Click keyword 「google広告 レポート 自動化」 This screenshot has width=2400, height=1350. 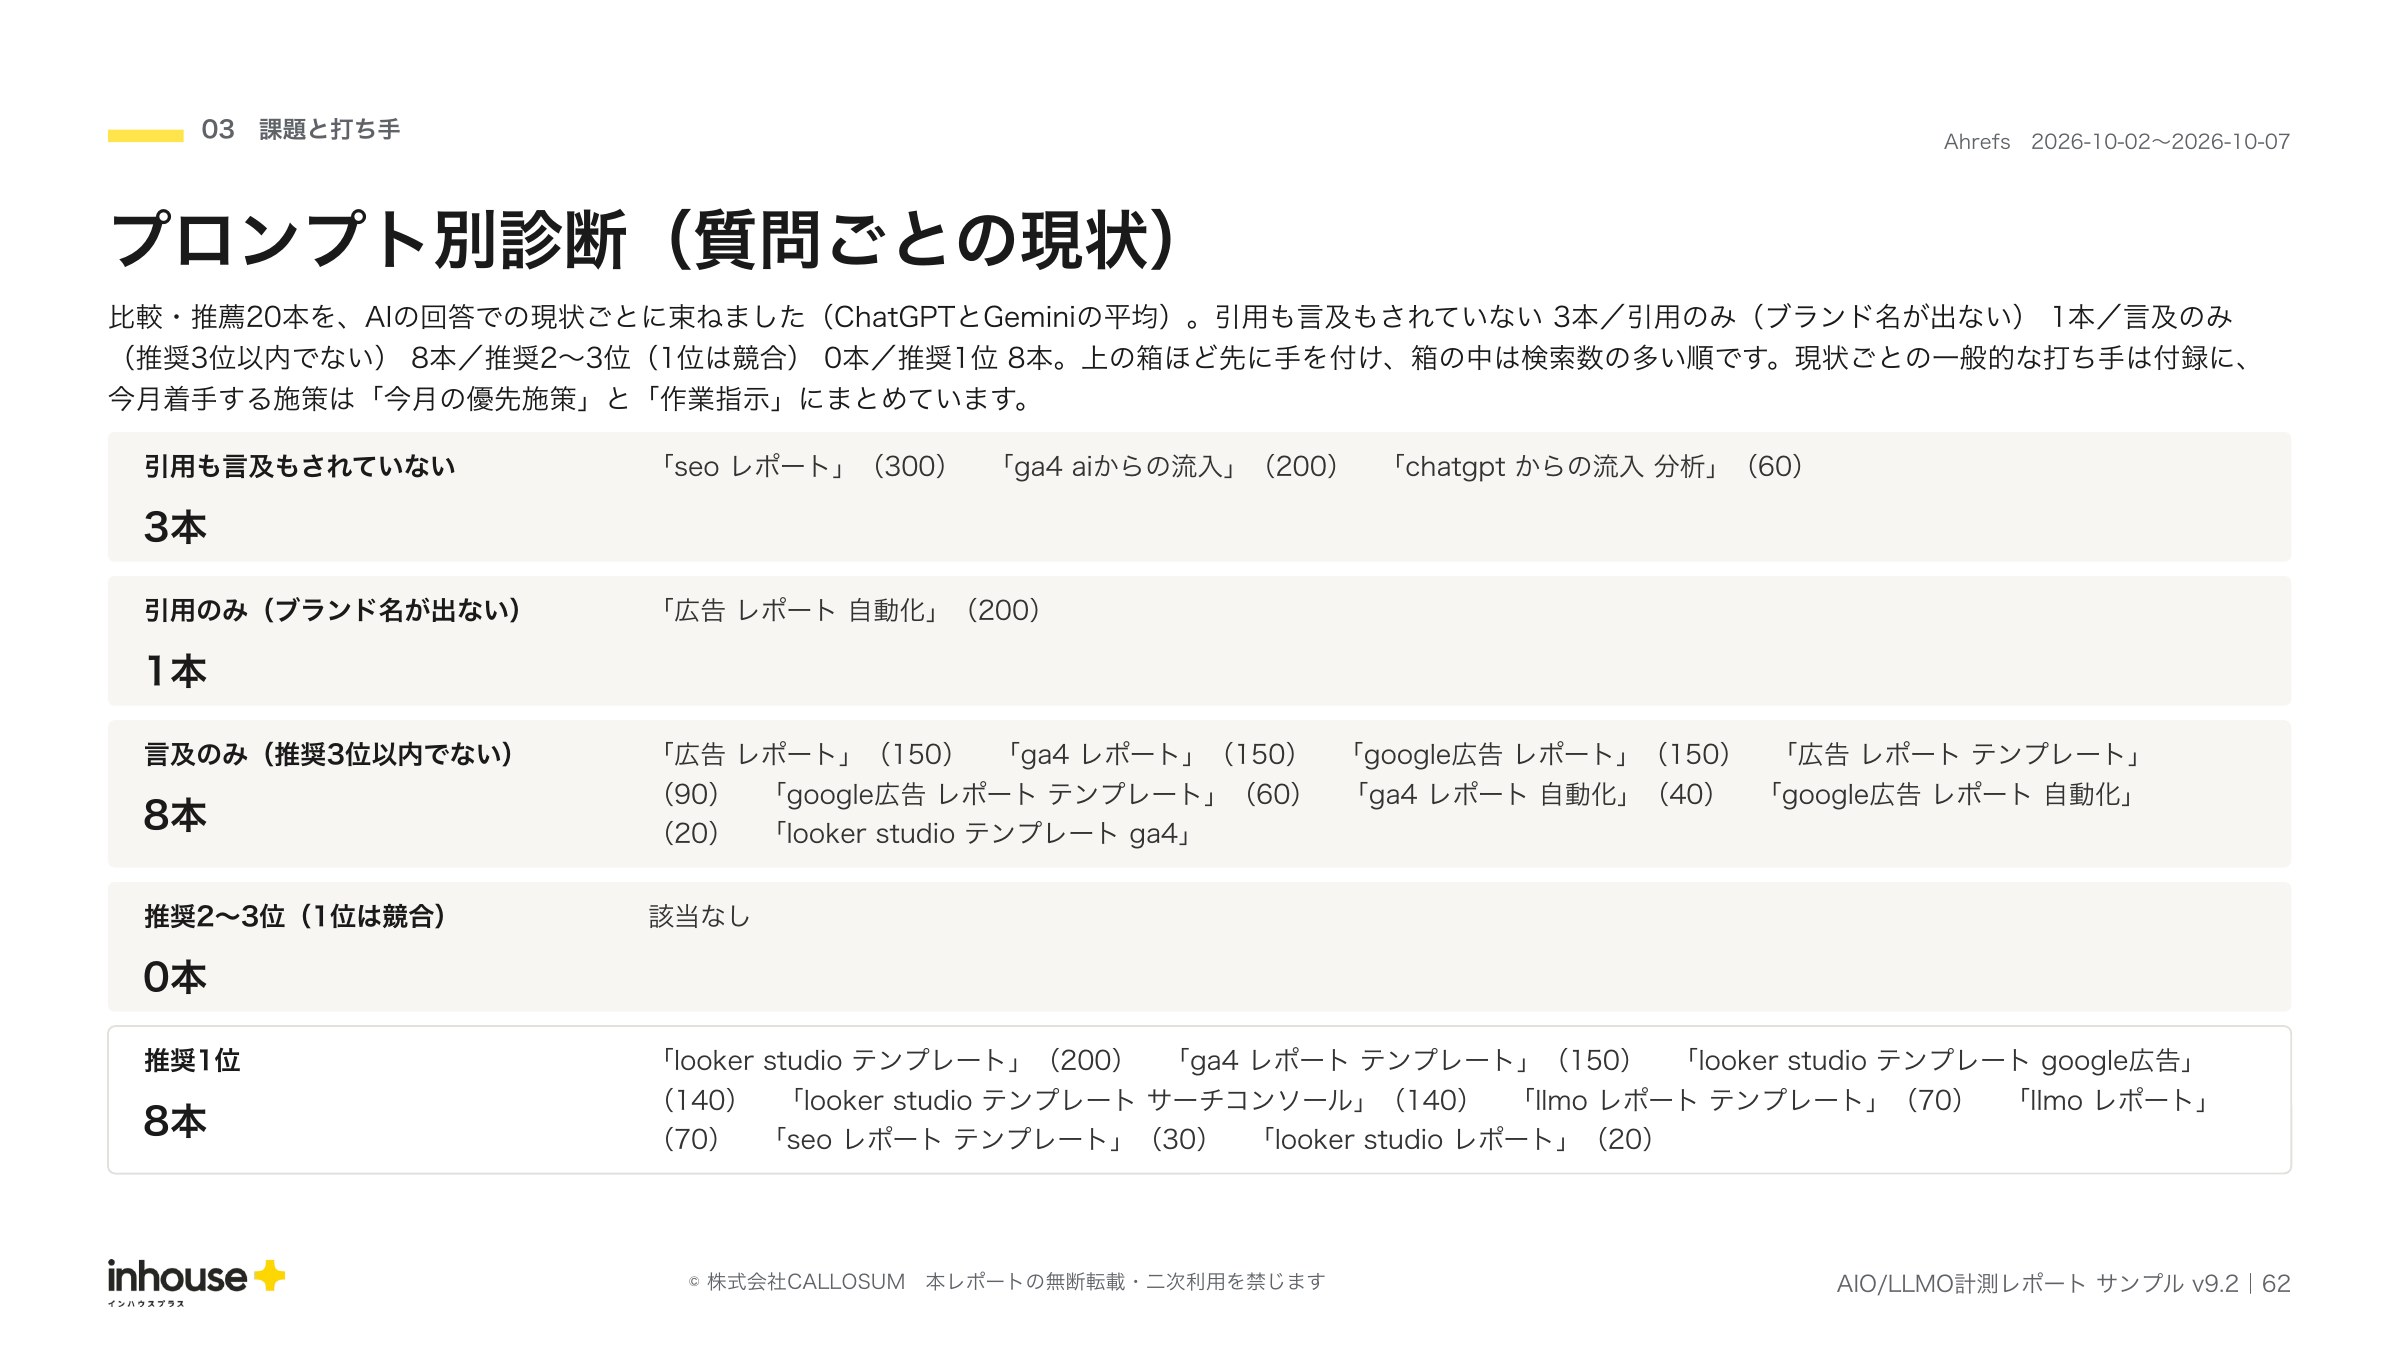1951,794
